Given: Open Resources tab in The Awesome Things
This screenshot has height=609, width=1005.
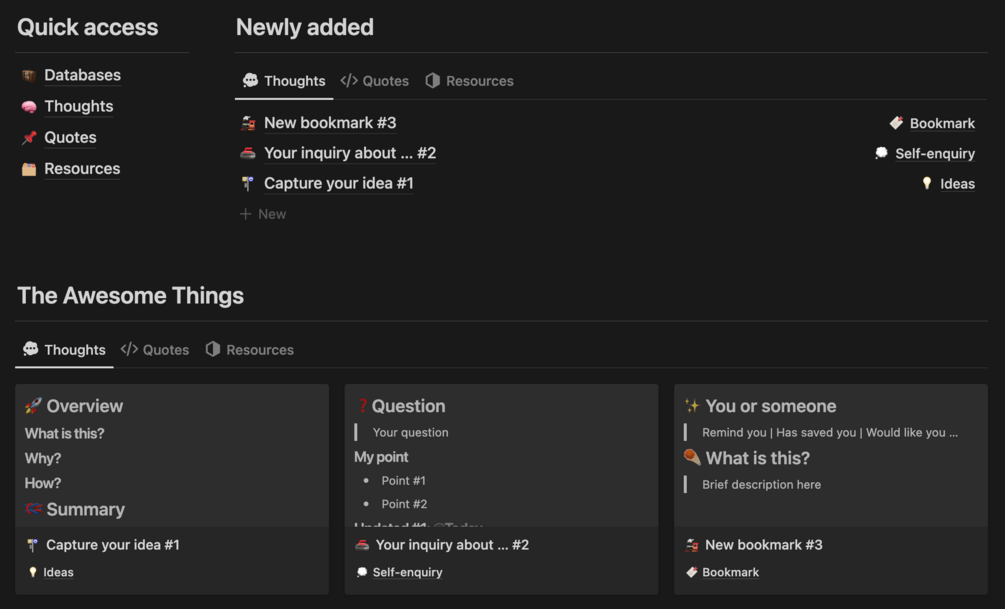Looking at the screenshot, I should (x=249, y=350).
